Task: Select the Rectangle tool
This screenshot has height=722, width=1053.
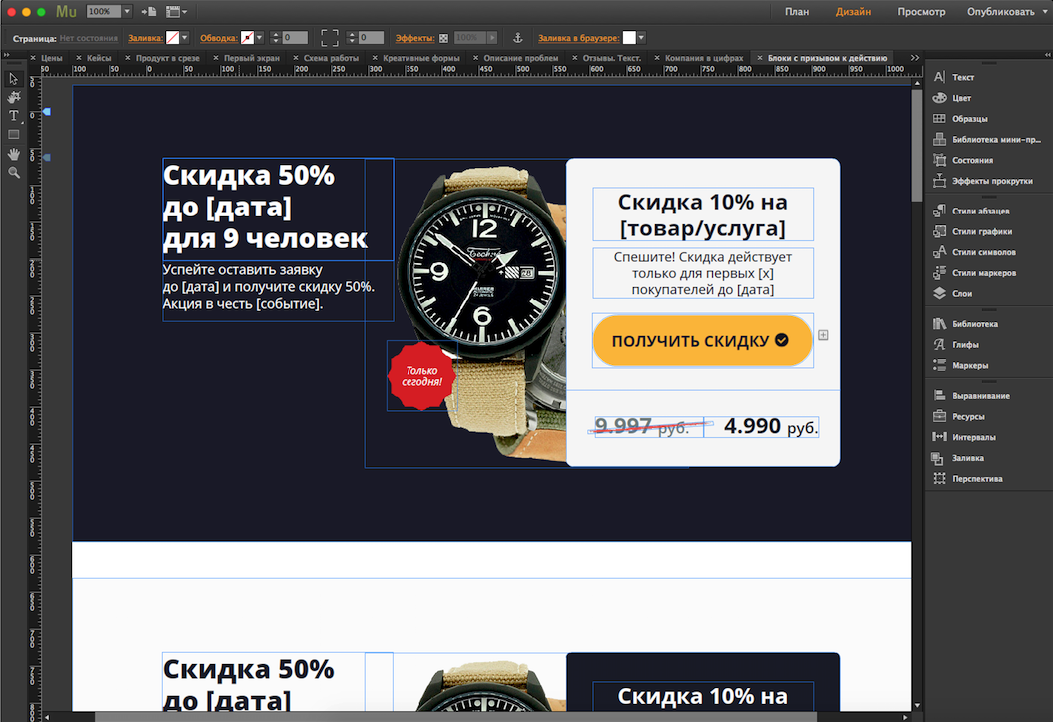Action: click(x=13, y=135)
